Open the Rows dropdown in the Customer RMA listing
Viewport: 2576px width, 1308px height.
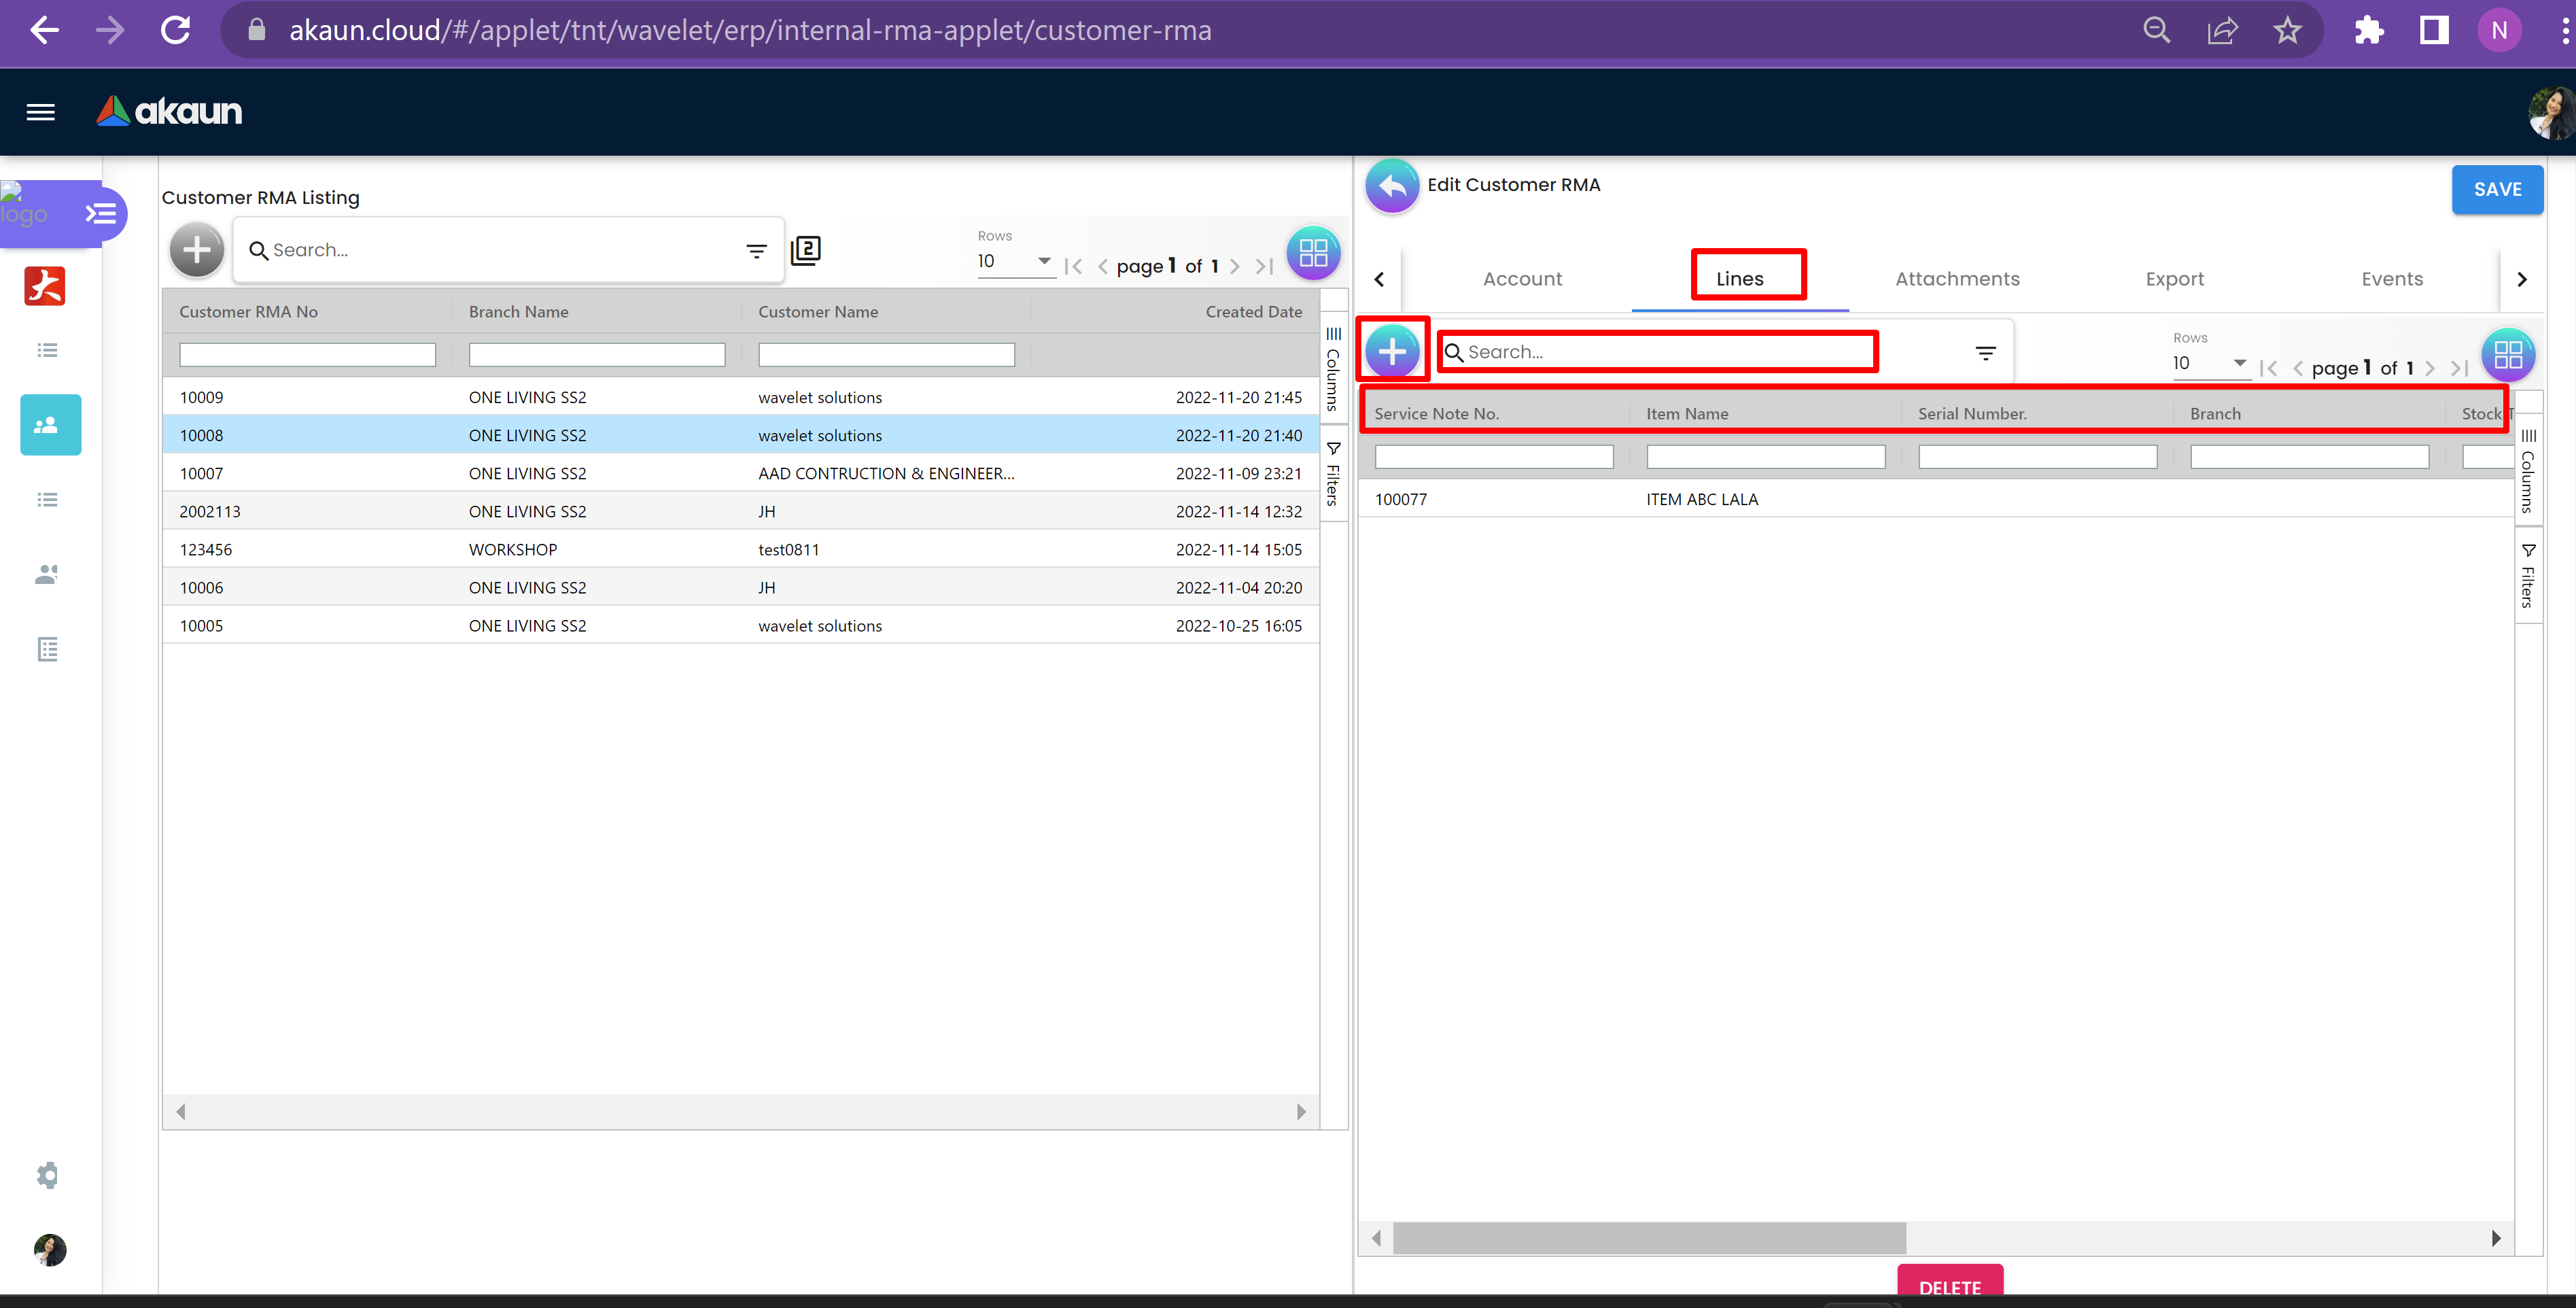[x=1014, y=261]
